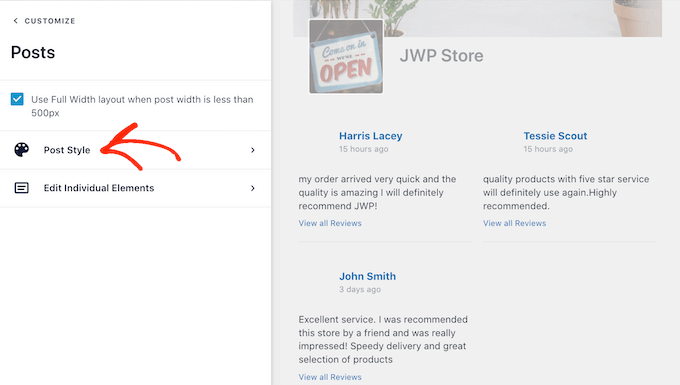Click the plant cover photo banner
This screenshot has height=385, width=680.
[477, 18]
